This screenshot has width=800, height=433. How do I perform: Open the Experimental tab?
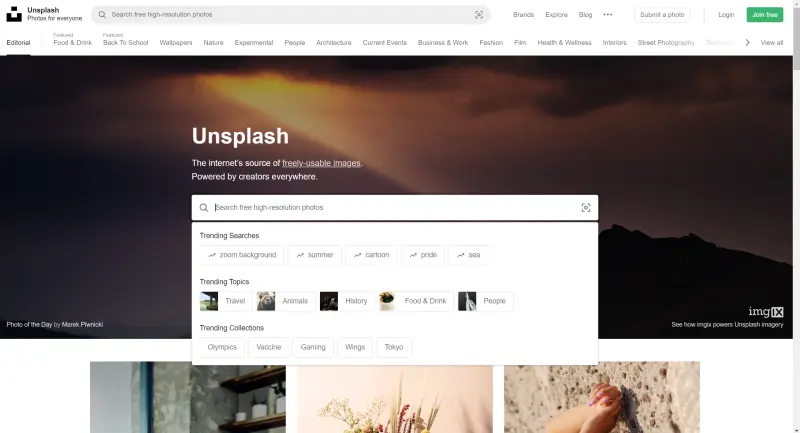[254, 43]
